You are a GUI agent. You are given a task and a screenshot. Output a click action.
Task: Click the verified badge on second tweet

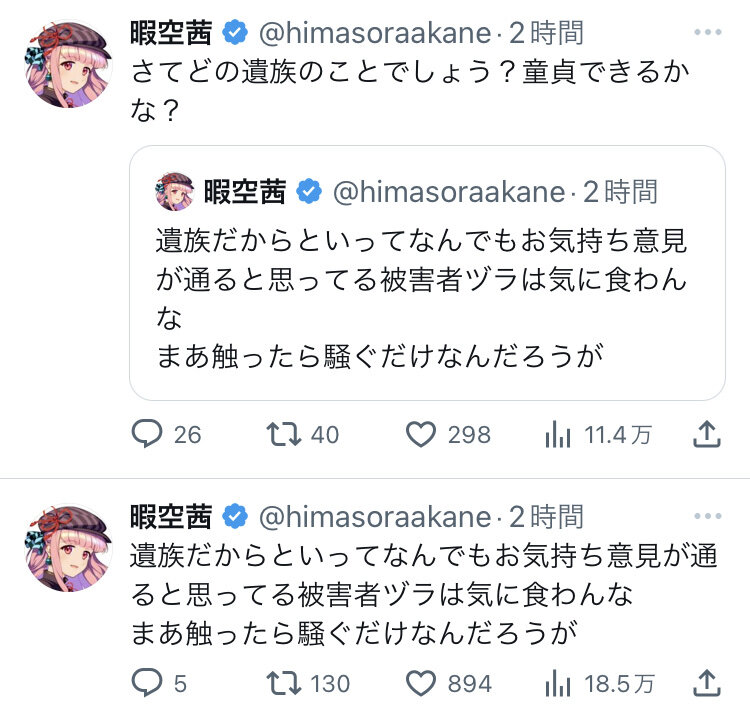pos(235,517)
